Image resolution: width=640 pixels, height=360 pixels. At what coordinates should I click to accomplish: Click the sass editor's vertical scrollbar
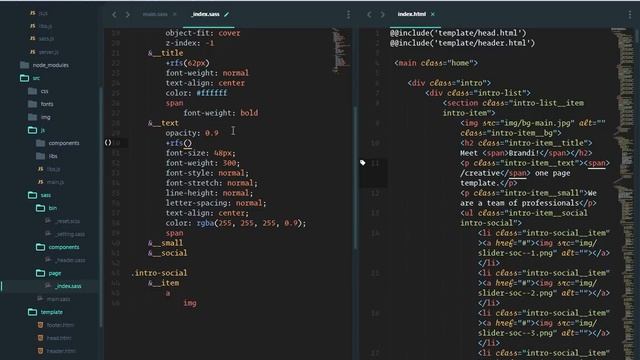355,178
